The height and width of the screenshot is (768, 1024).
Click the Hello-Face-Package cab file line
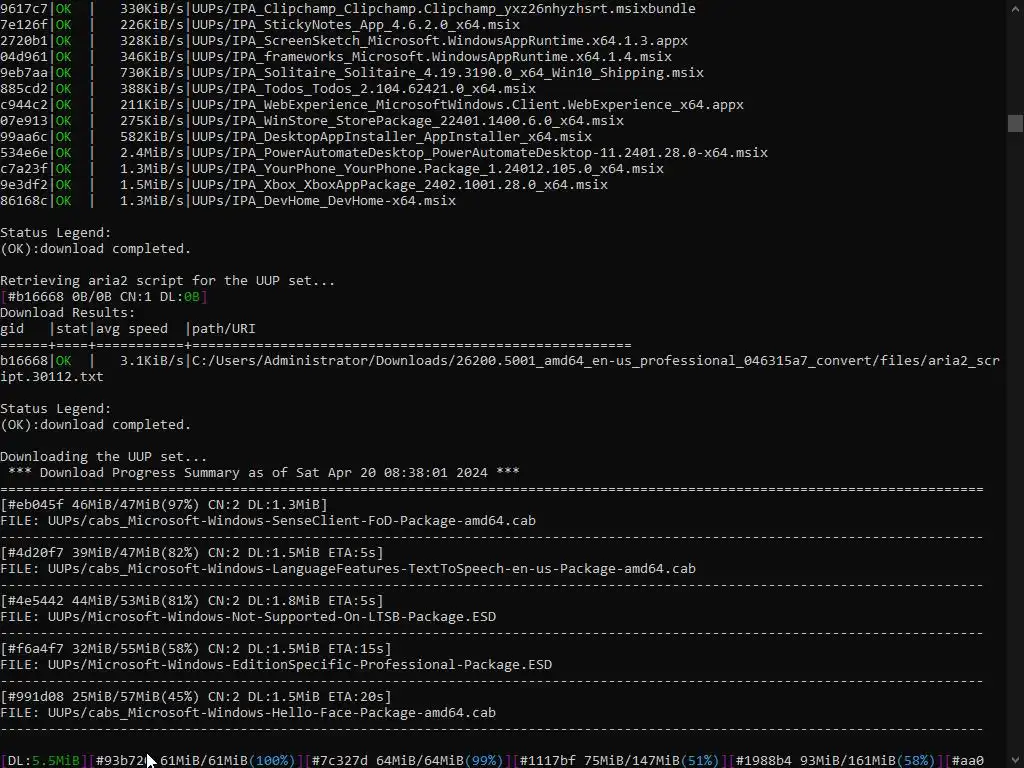(x=248, y=712)
